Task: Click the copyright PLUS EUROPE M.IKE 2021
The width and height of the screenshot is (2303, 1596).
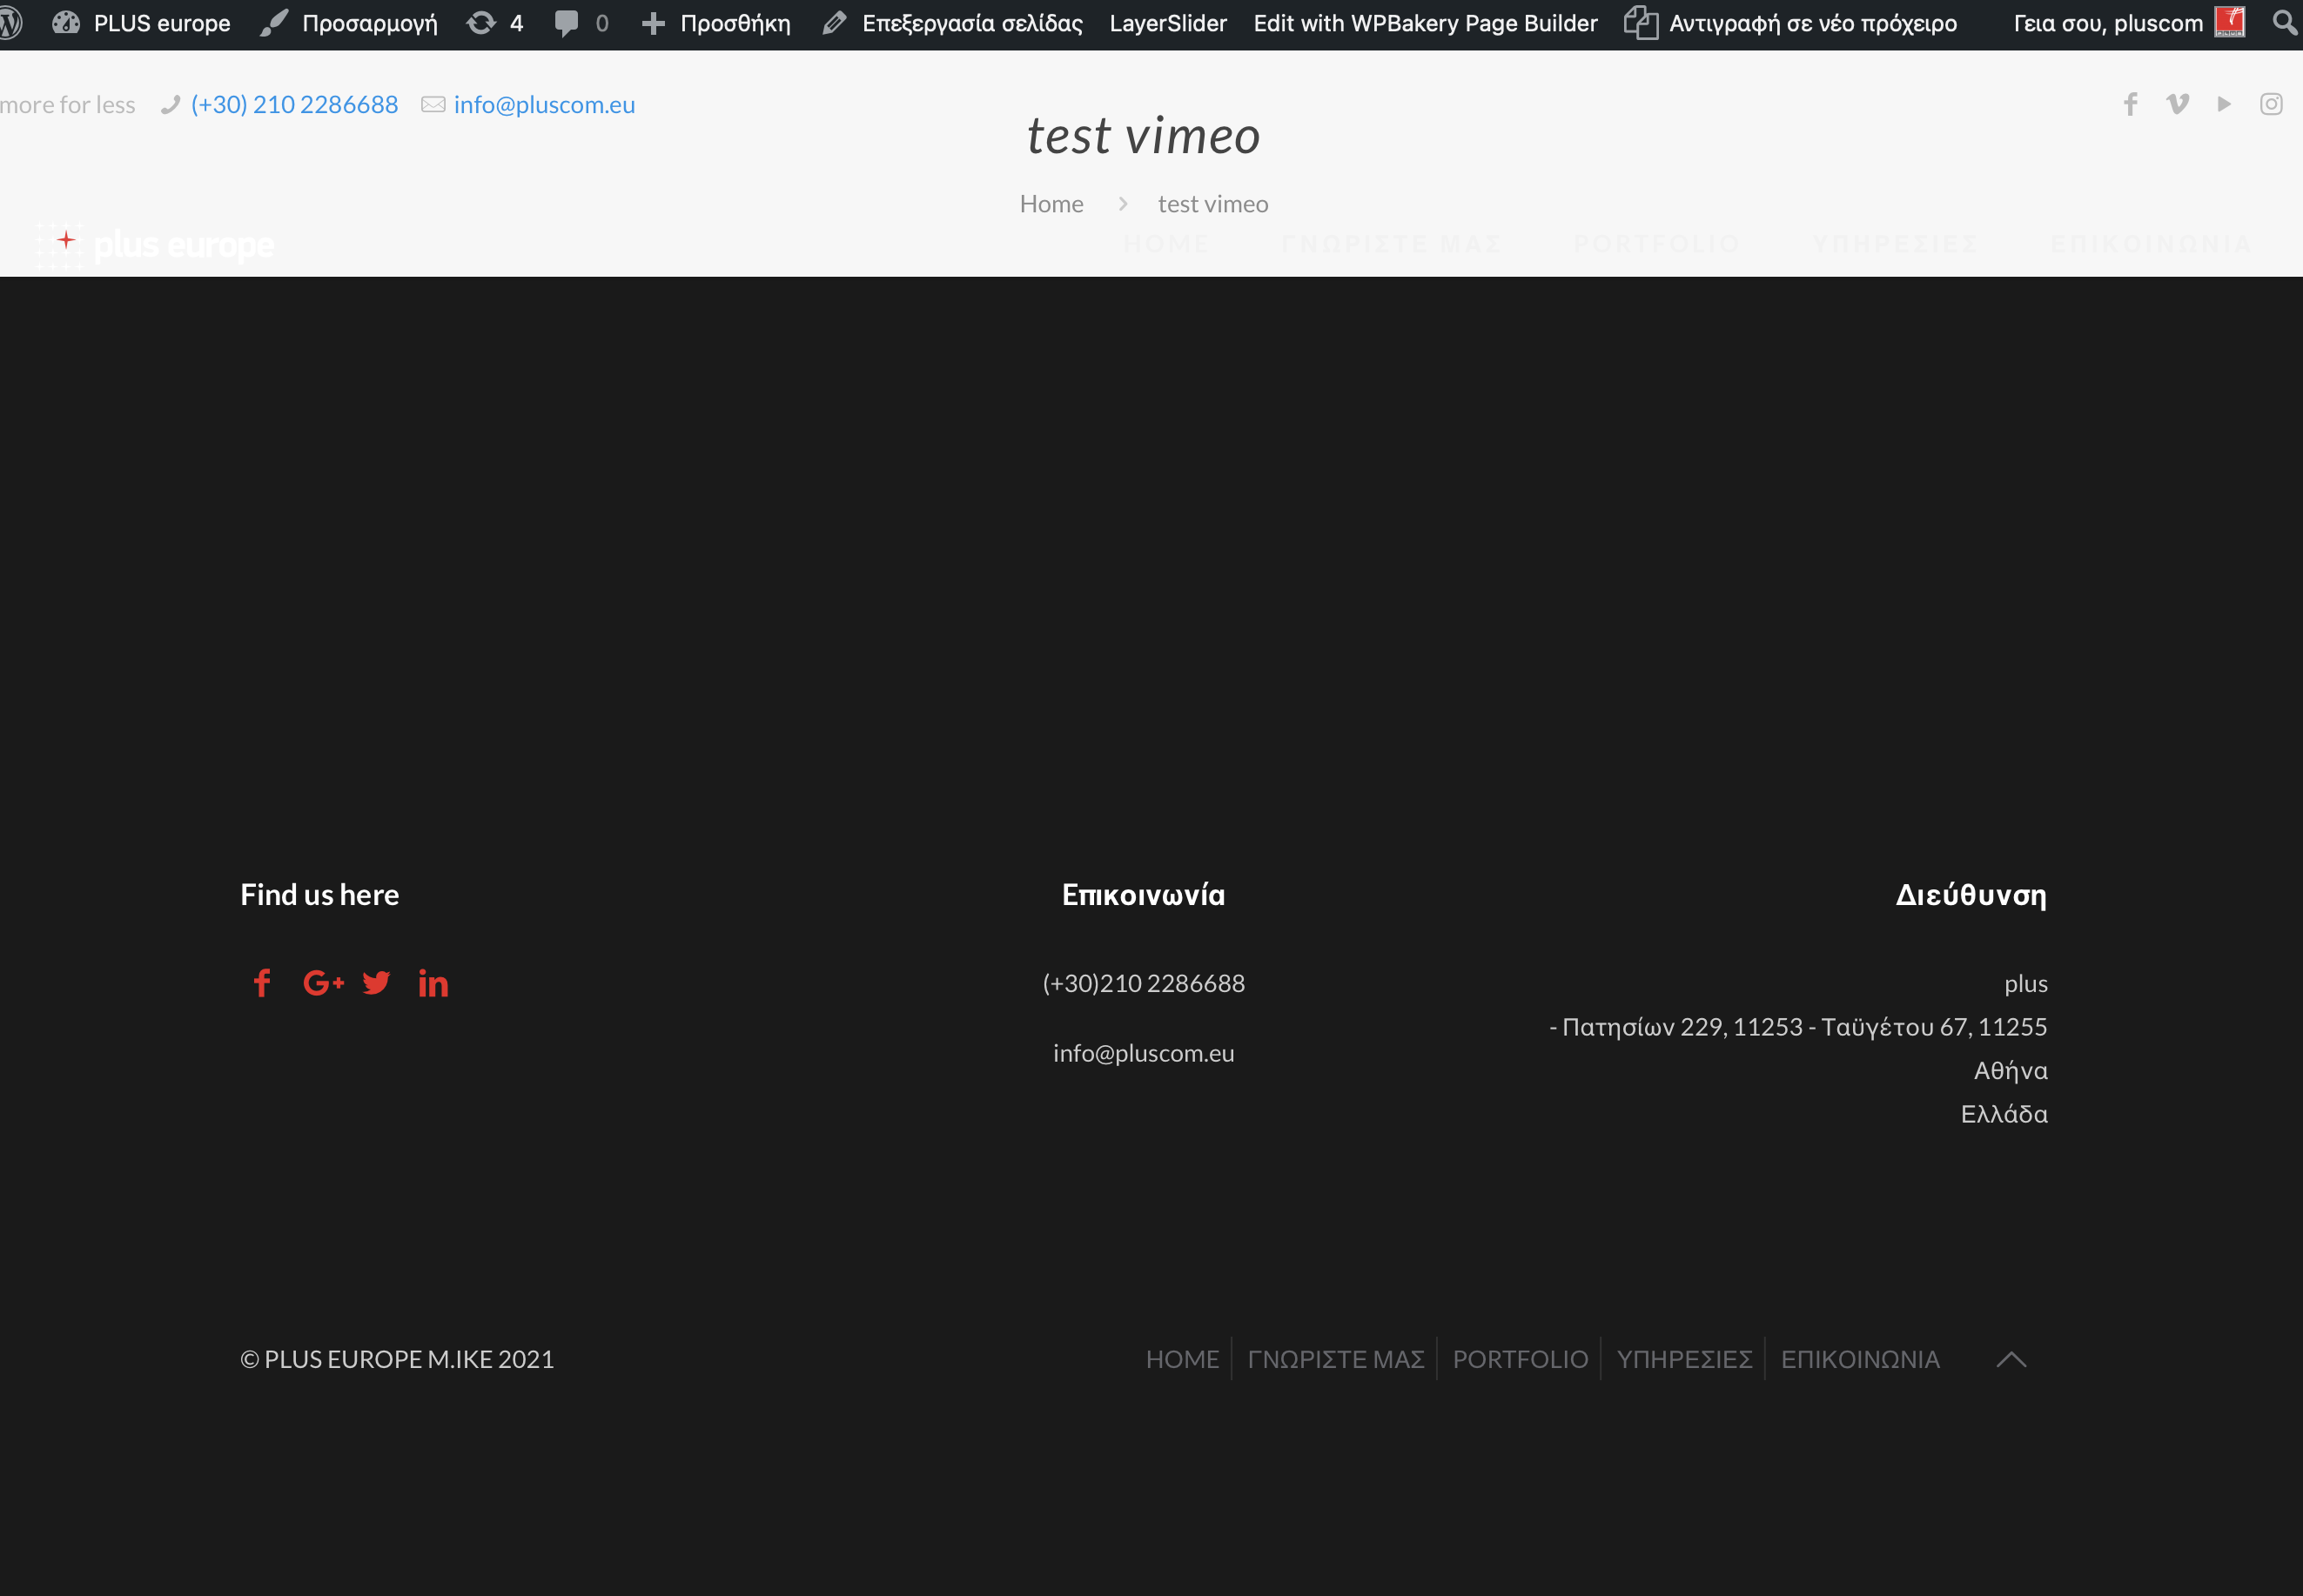Action: (x=397, y=1359)
